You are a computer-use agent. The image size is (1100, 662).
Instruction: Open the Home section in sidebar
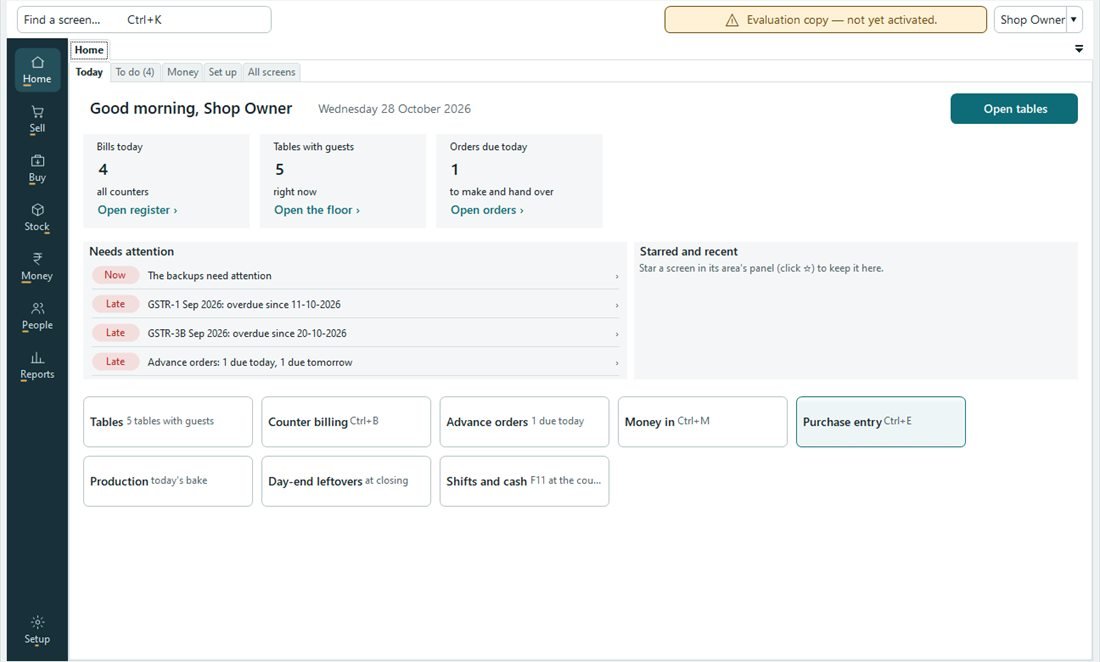[x=37, y=70]
